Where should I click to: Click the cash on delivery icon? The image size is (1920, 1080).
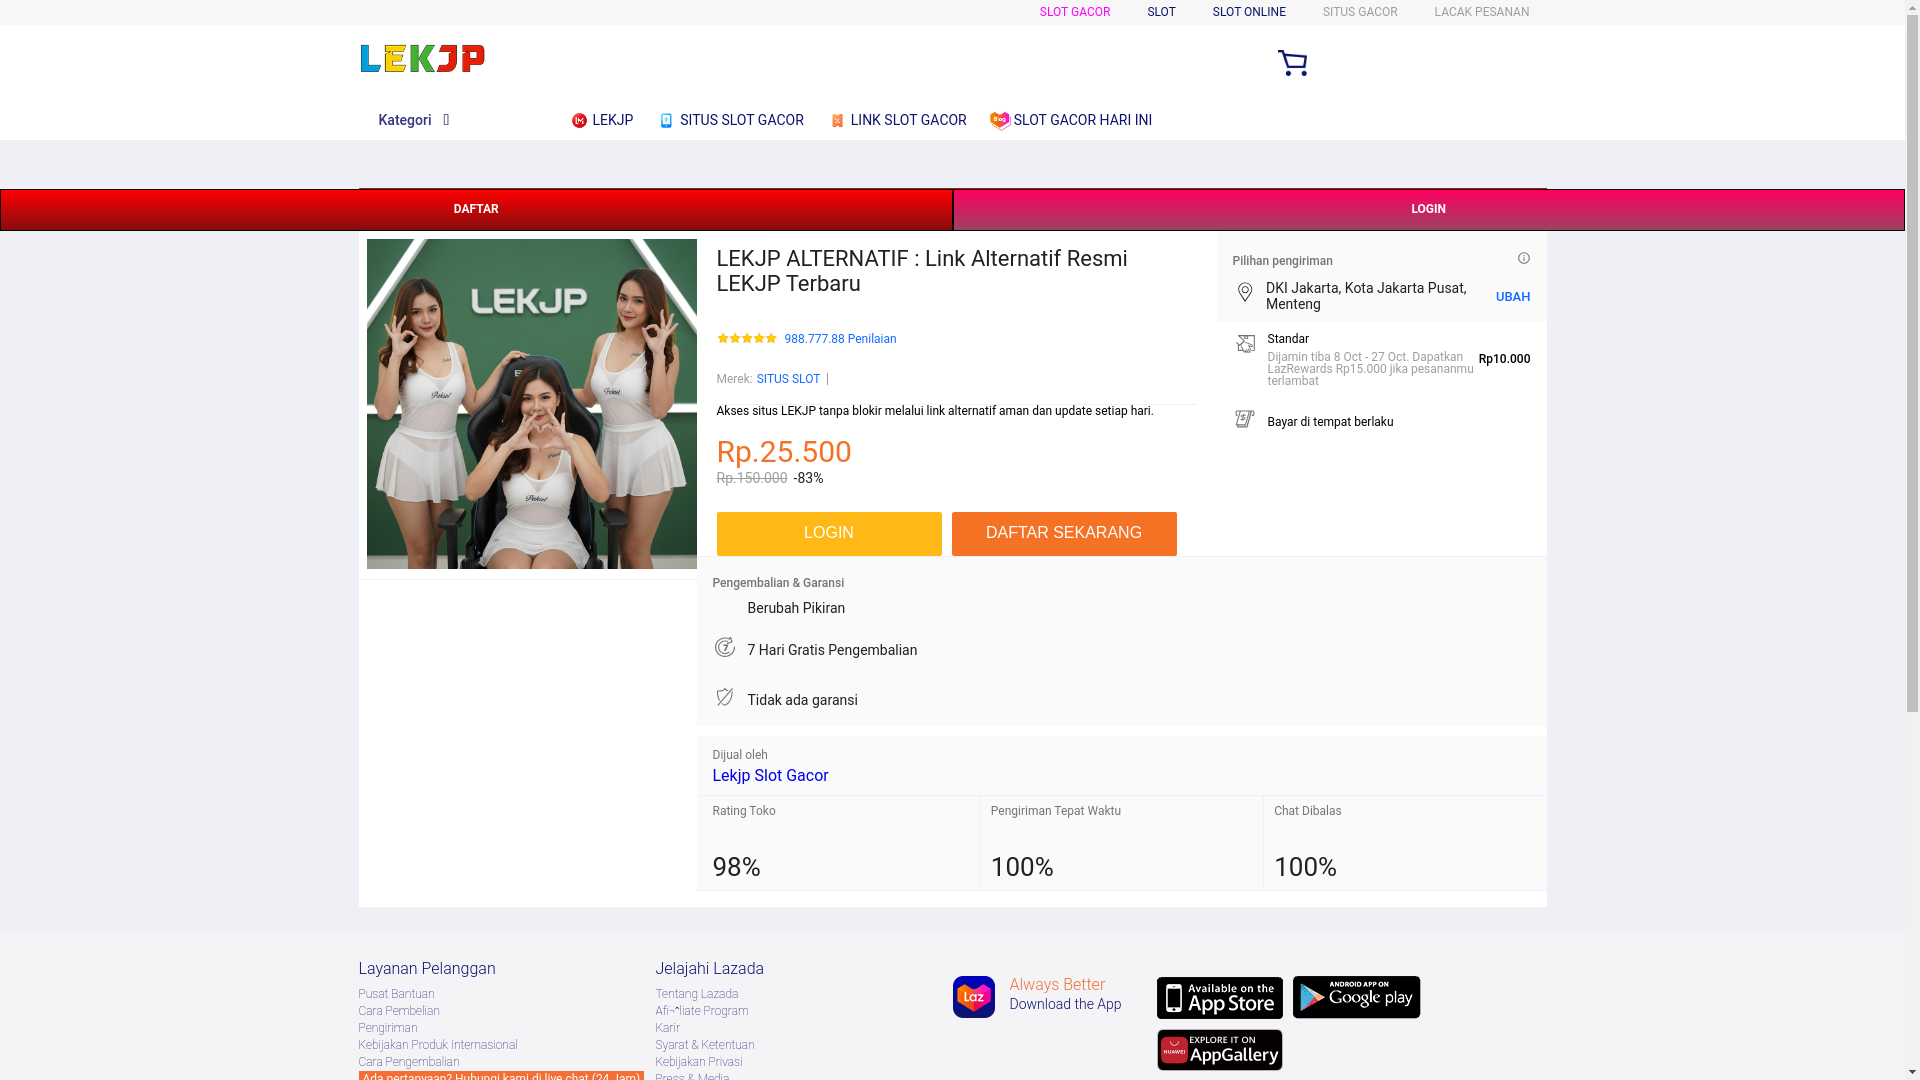1244,419
